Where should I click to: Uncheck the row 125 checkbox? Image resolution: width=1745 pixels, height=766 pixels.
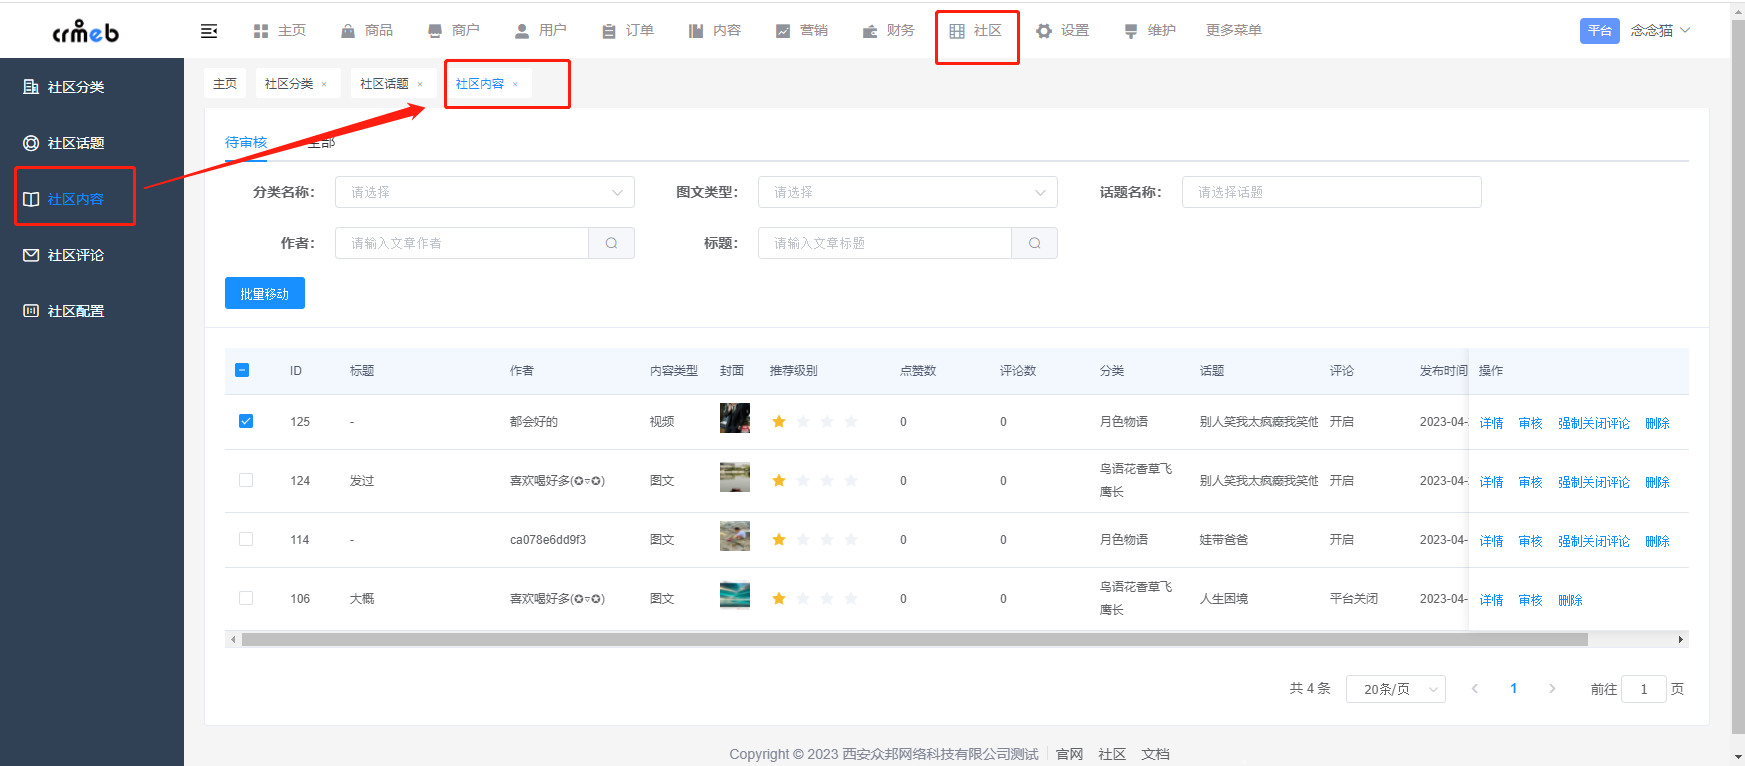click(246, 421)
